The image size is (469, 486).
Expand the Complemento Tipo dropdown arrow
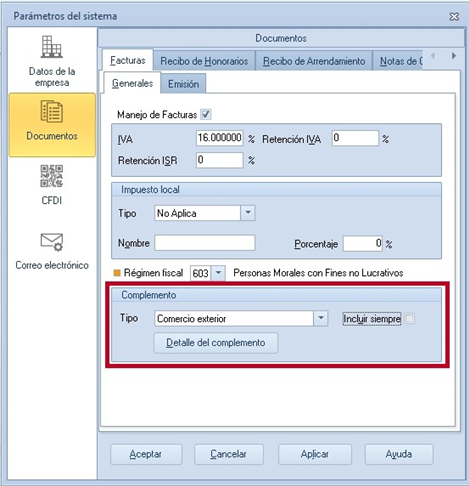pos(321,318)
